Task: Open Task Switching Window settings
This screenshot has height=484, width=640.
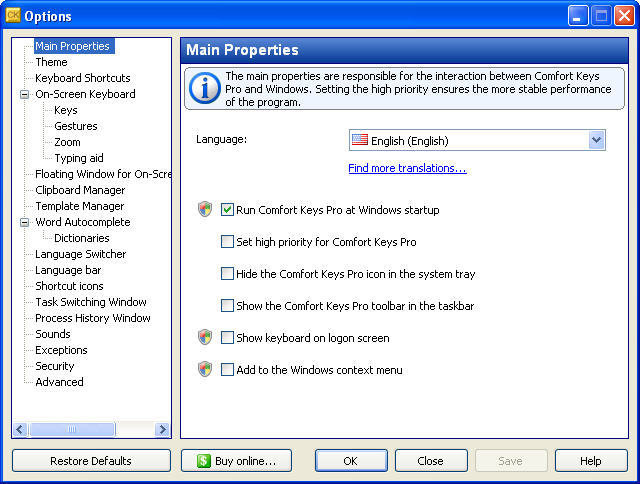Action: [91, 302]
